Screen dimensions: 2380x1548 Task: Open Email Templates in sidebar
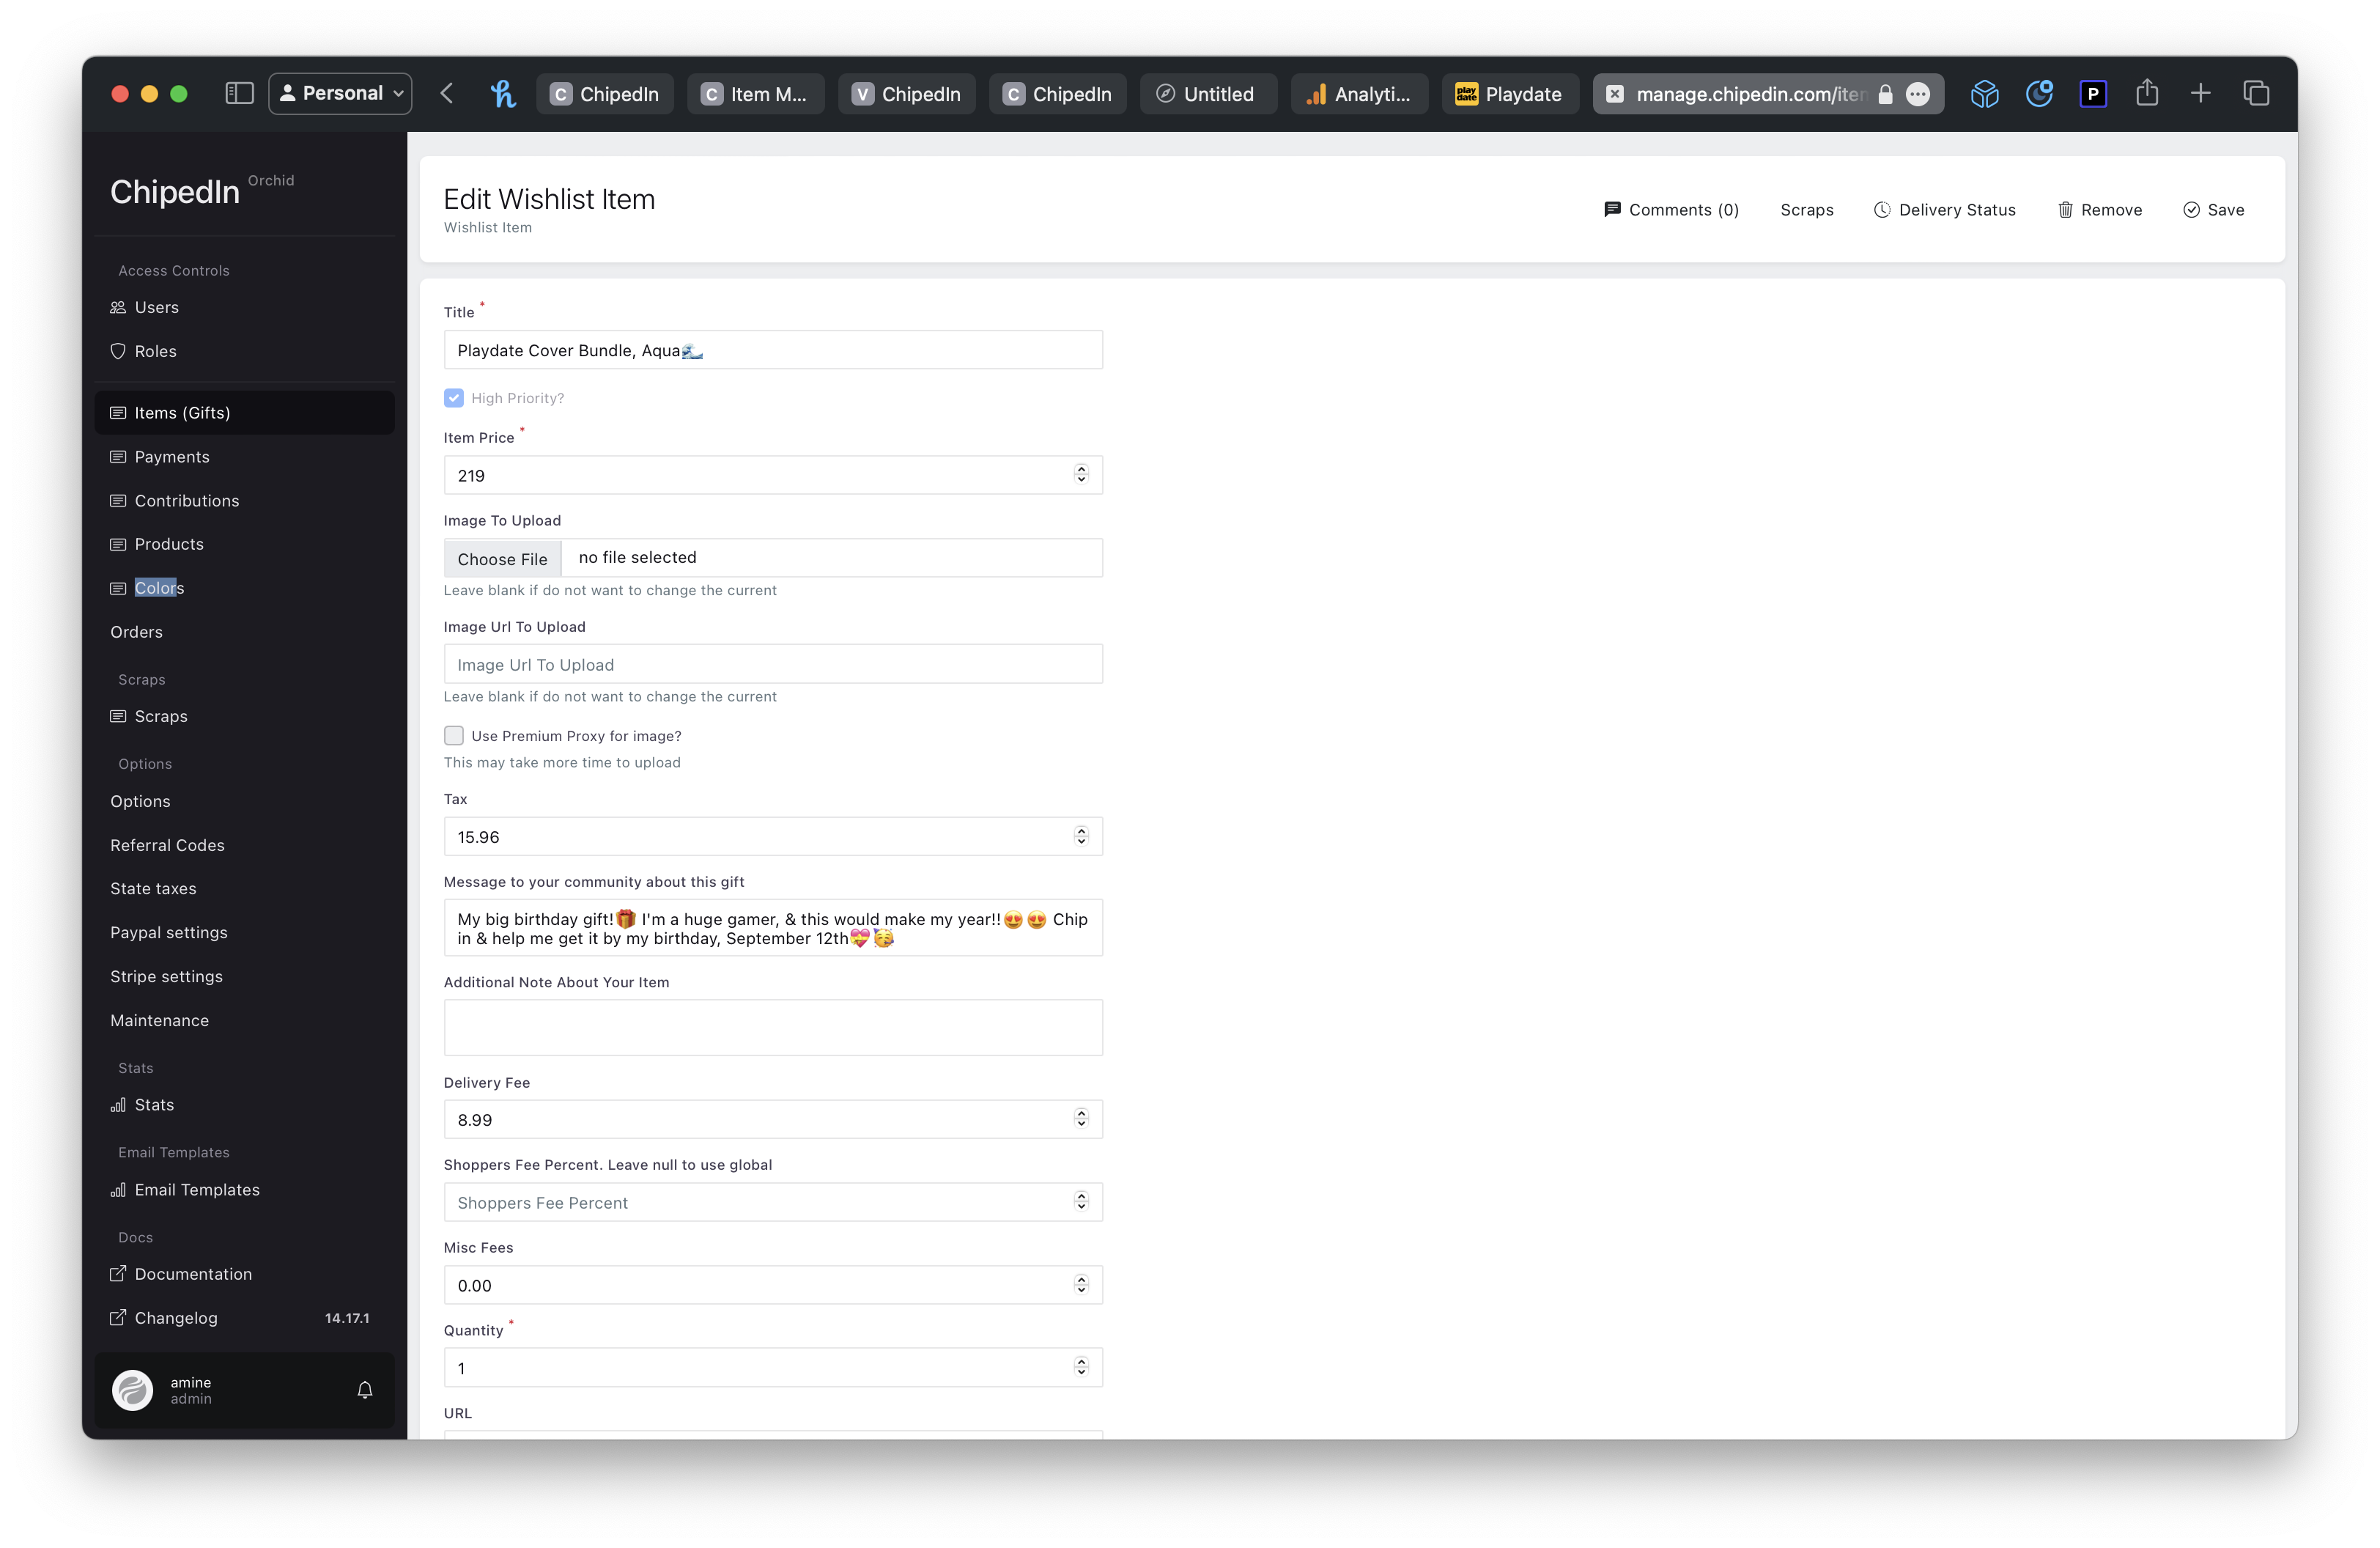click(244, 1190)
